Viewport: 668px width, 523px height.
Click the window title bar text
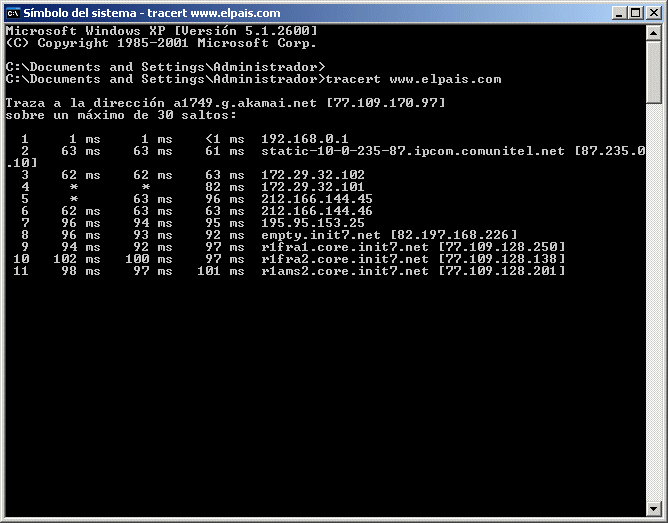pos(128,12)
